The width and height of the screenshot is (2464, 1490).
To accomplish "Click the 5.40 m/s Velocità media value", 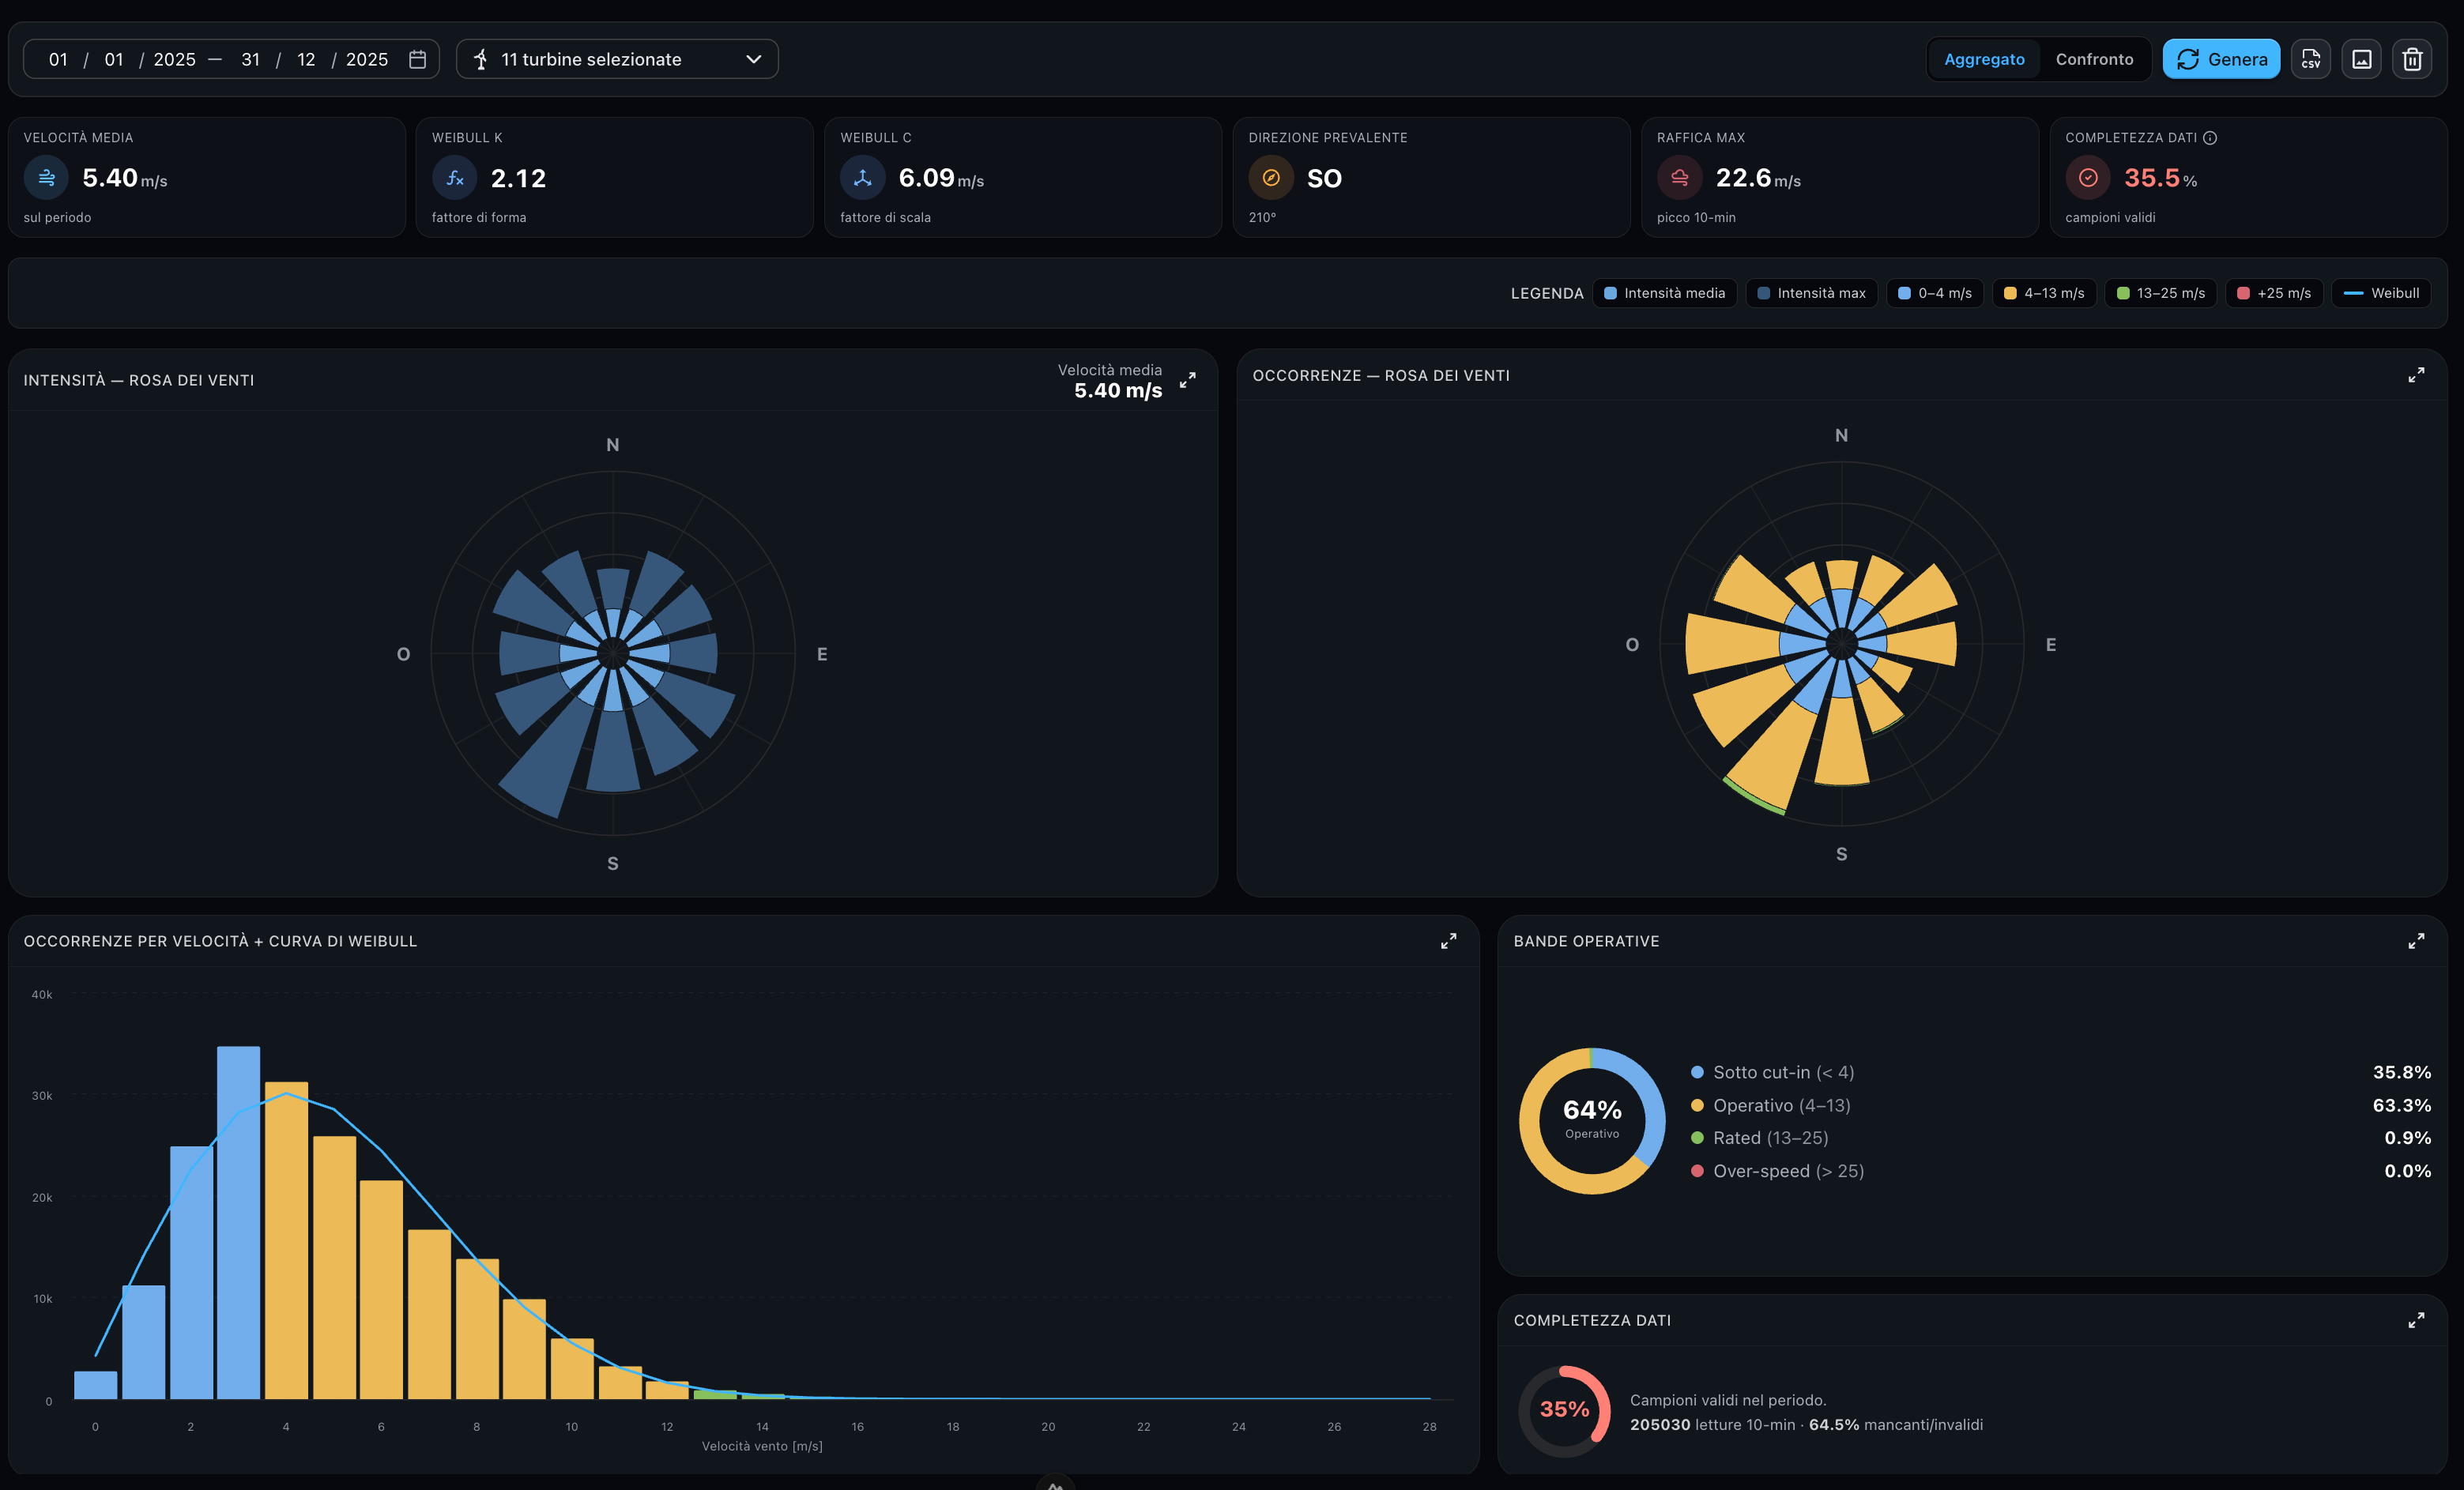I will (124, 178).
